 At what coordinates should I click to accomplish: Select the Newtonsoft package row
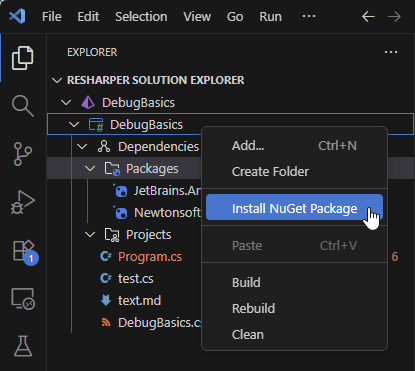(167, 213)
